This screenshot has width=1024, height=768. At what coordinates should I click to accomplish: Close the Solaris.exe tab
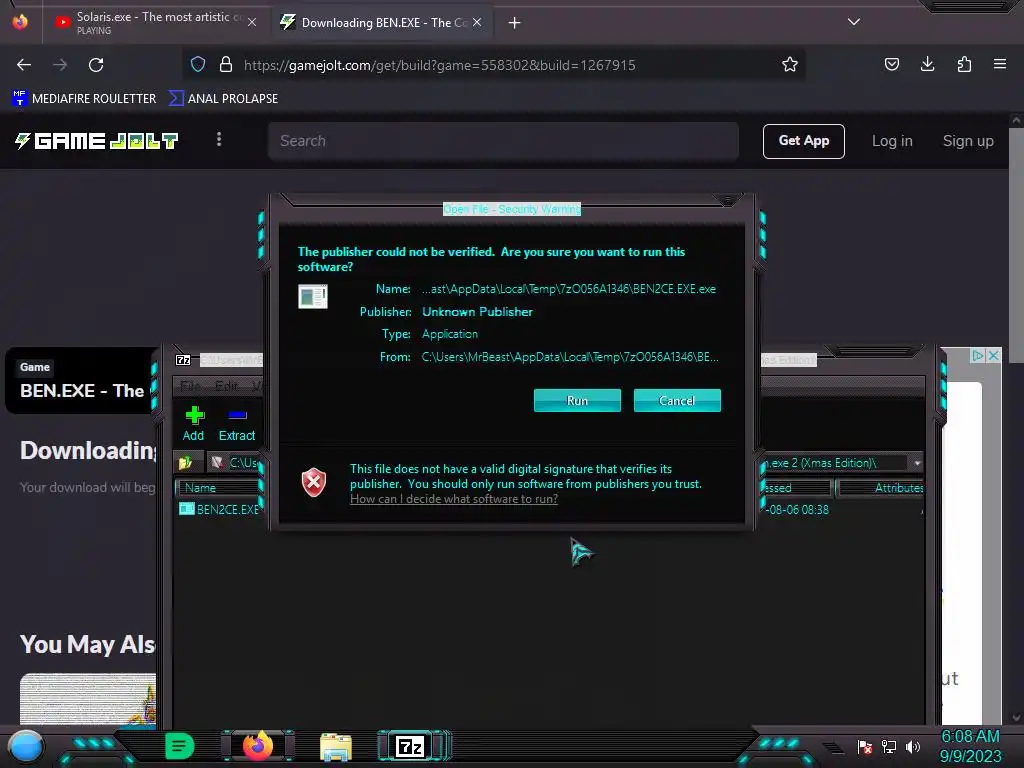coord(252,22)
